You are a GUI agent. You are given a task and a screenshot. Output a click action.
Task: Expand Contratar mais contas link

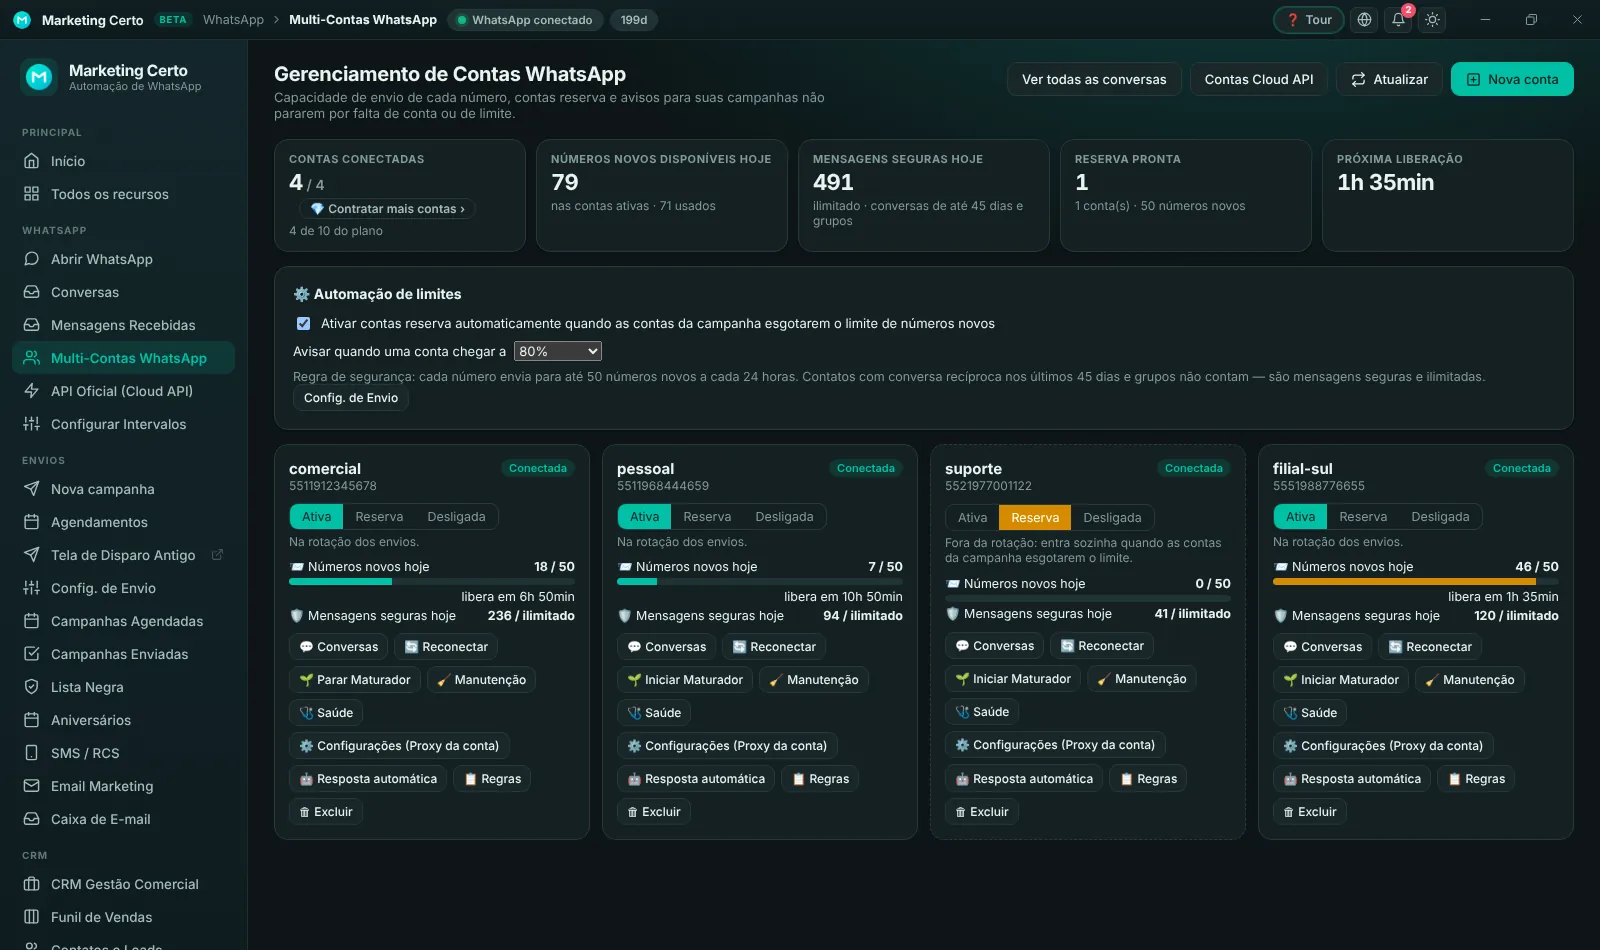point(387,209)
